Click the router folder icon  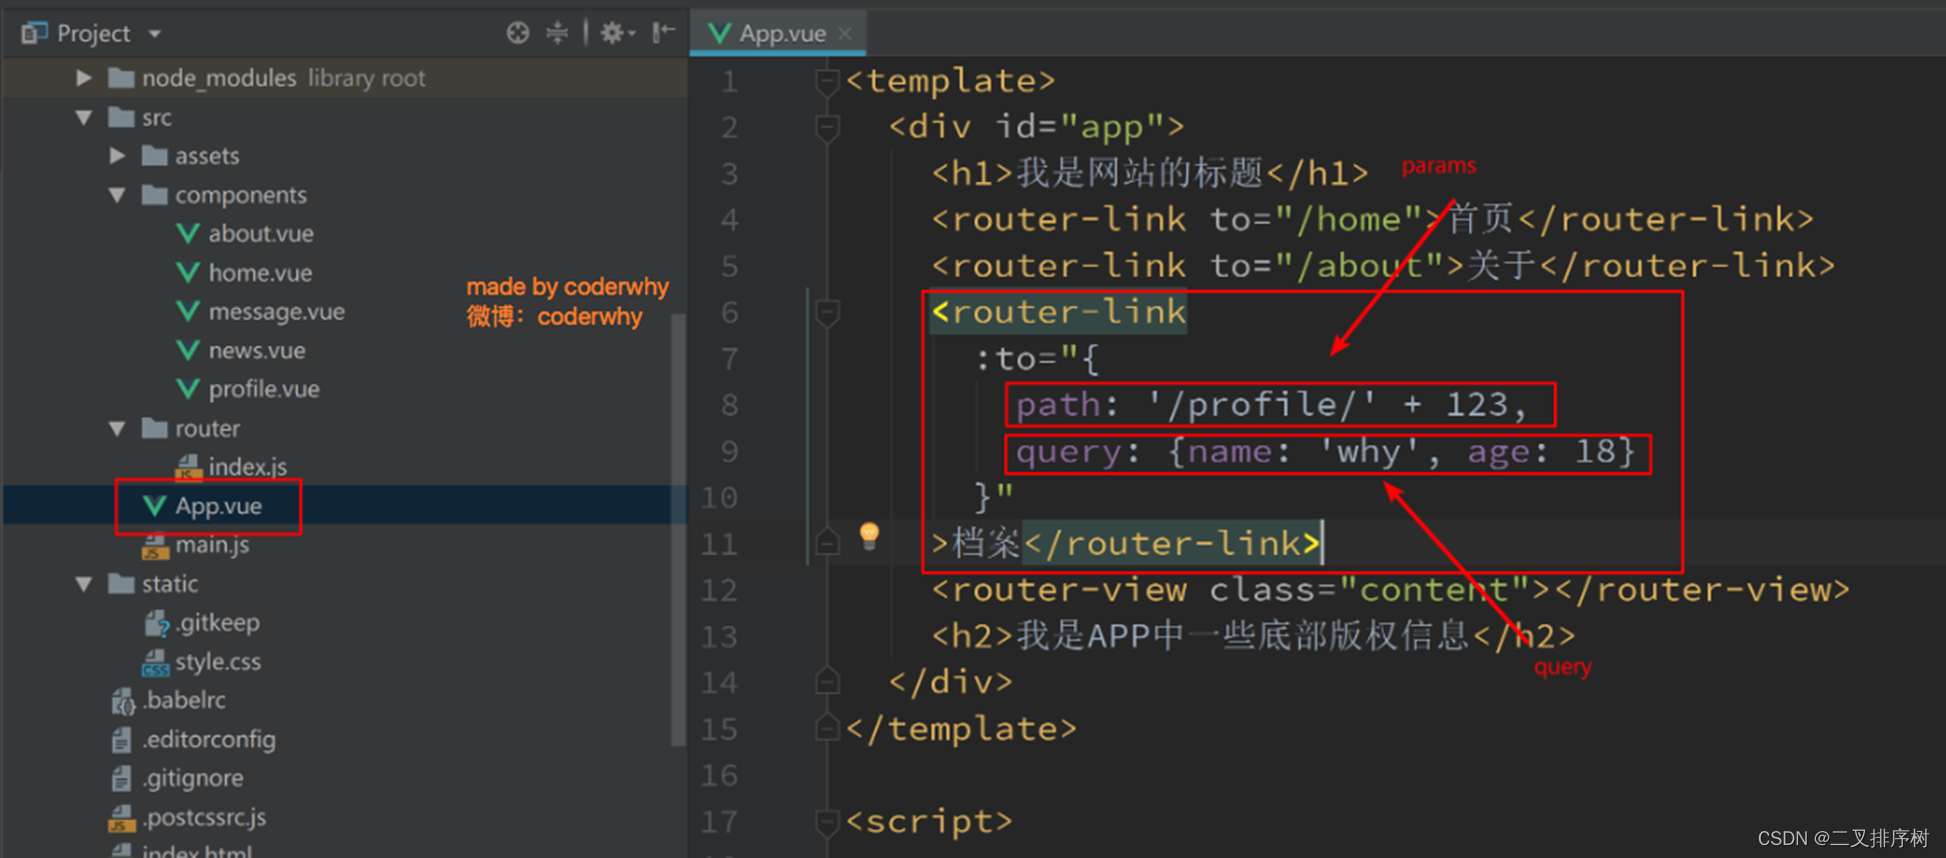(154, 428)
